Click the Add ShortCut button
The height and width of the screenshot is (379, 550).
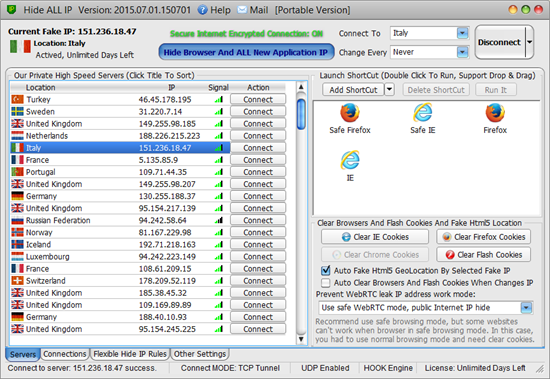point(353,90)
